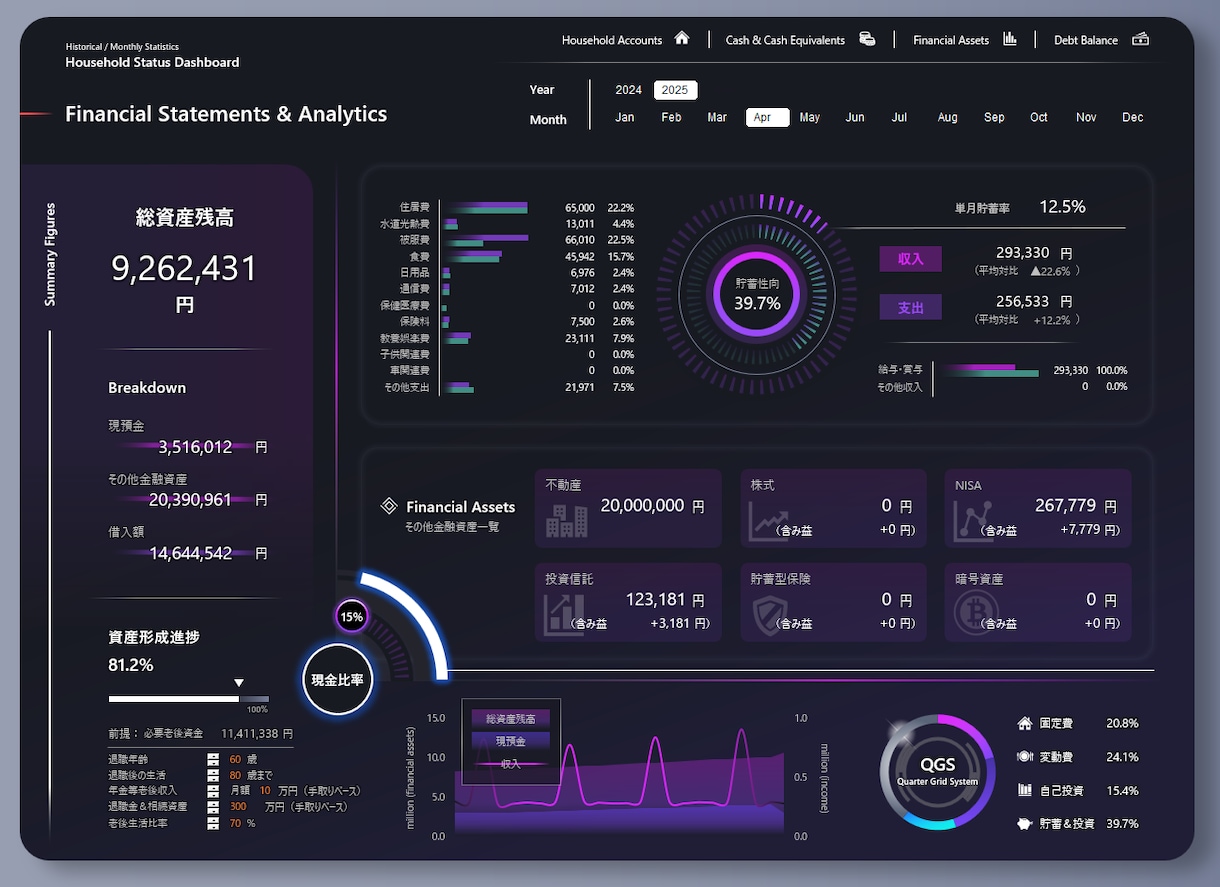Viewport: 1220px width, 887px height.
Task: Click the 現金比率 circular gauge
Action: [x=338, y=680]
